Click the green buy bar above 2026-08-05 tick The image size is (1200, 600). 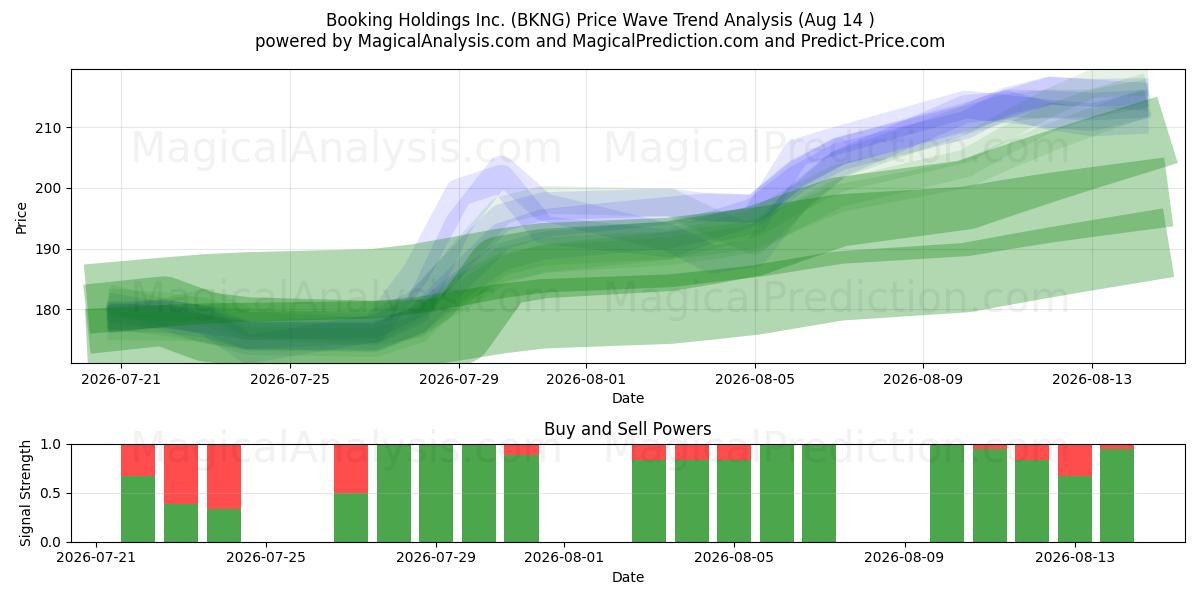[735, 501]
